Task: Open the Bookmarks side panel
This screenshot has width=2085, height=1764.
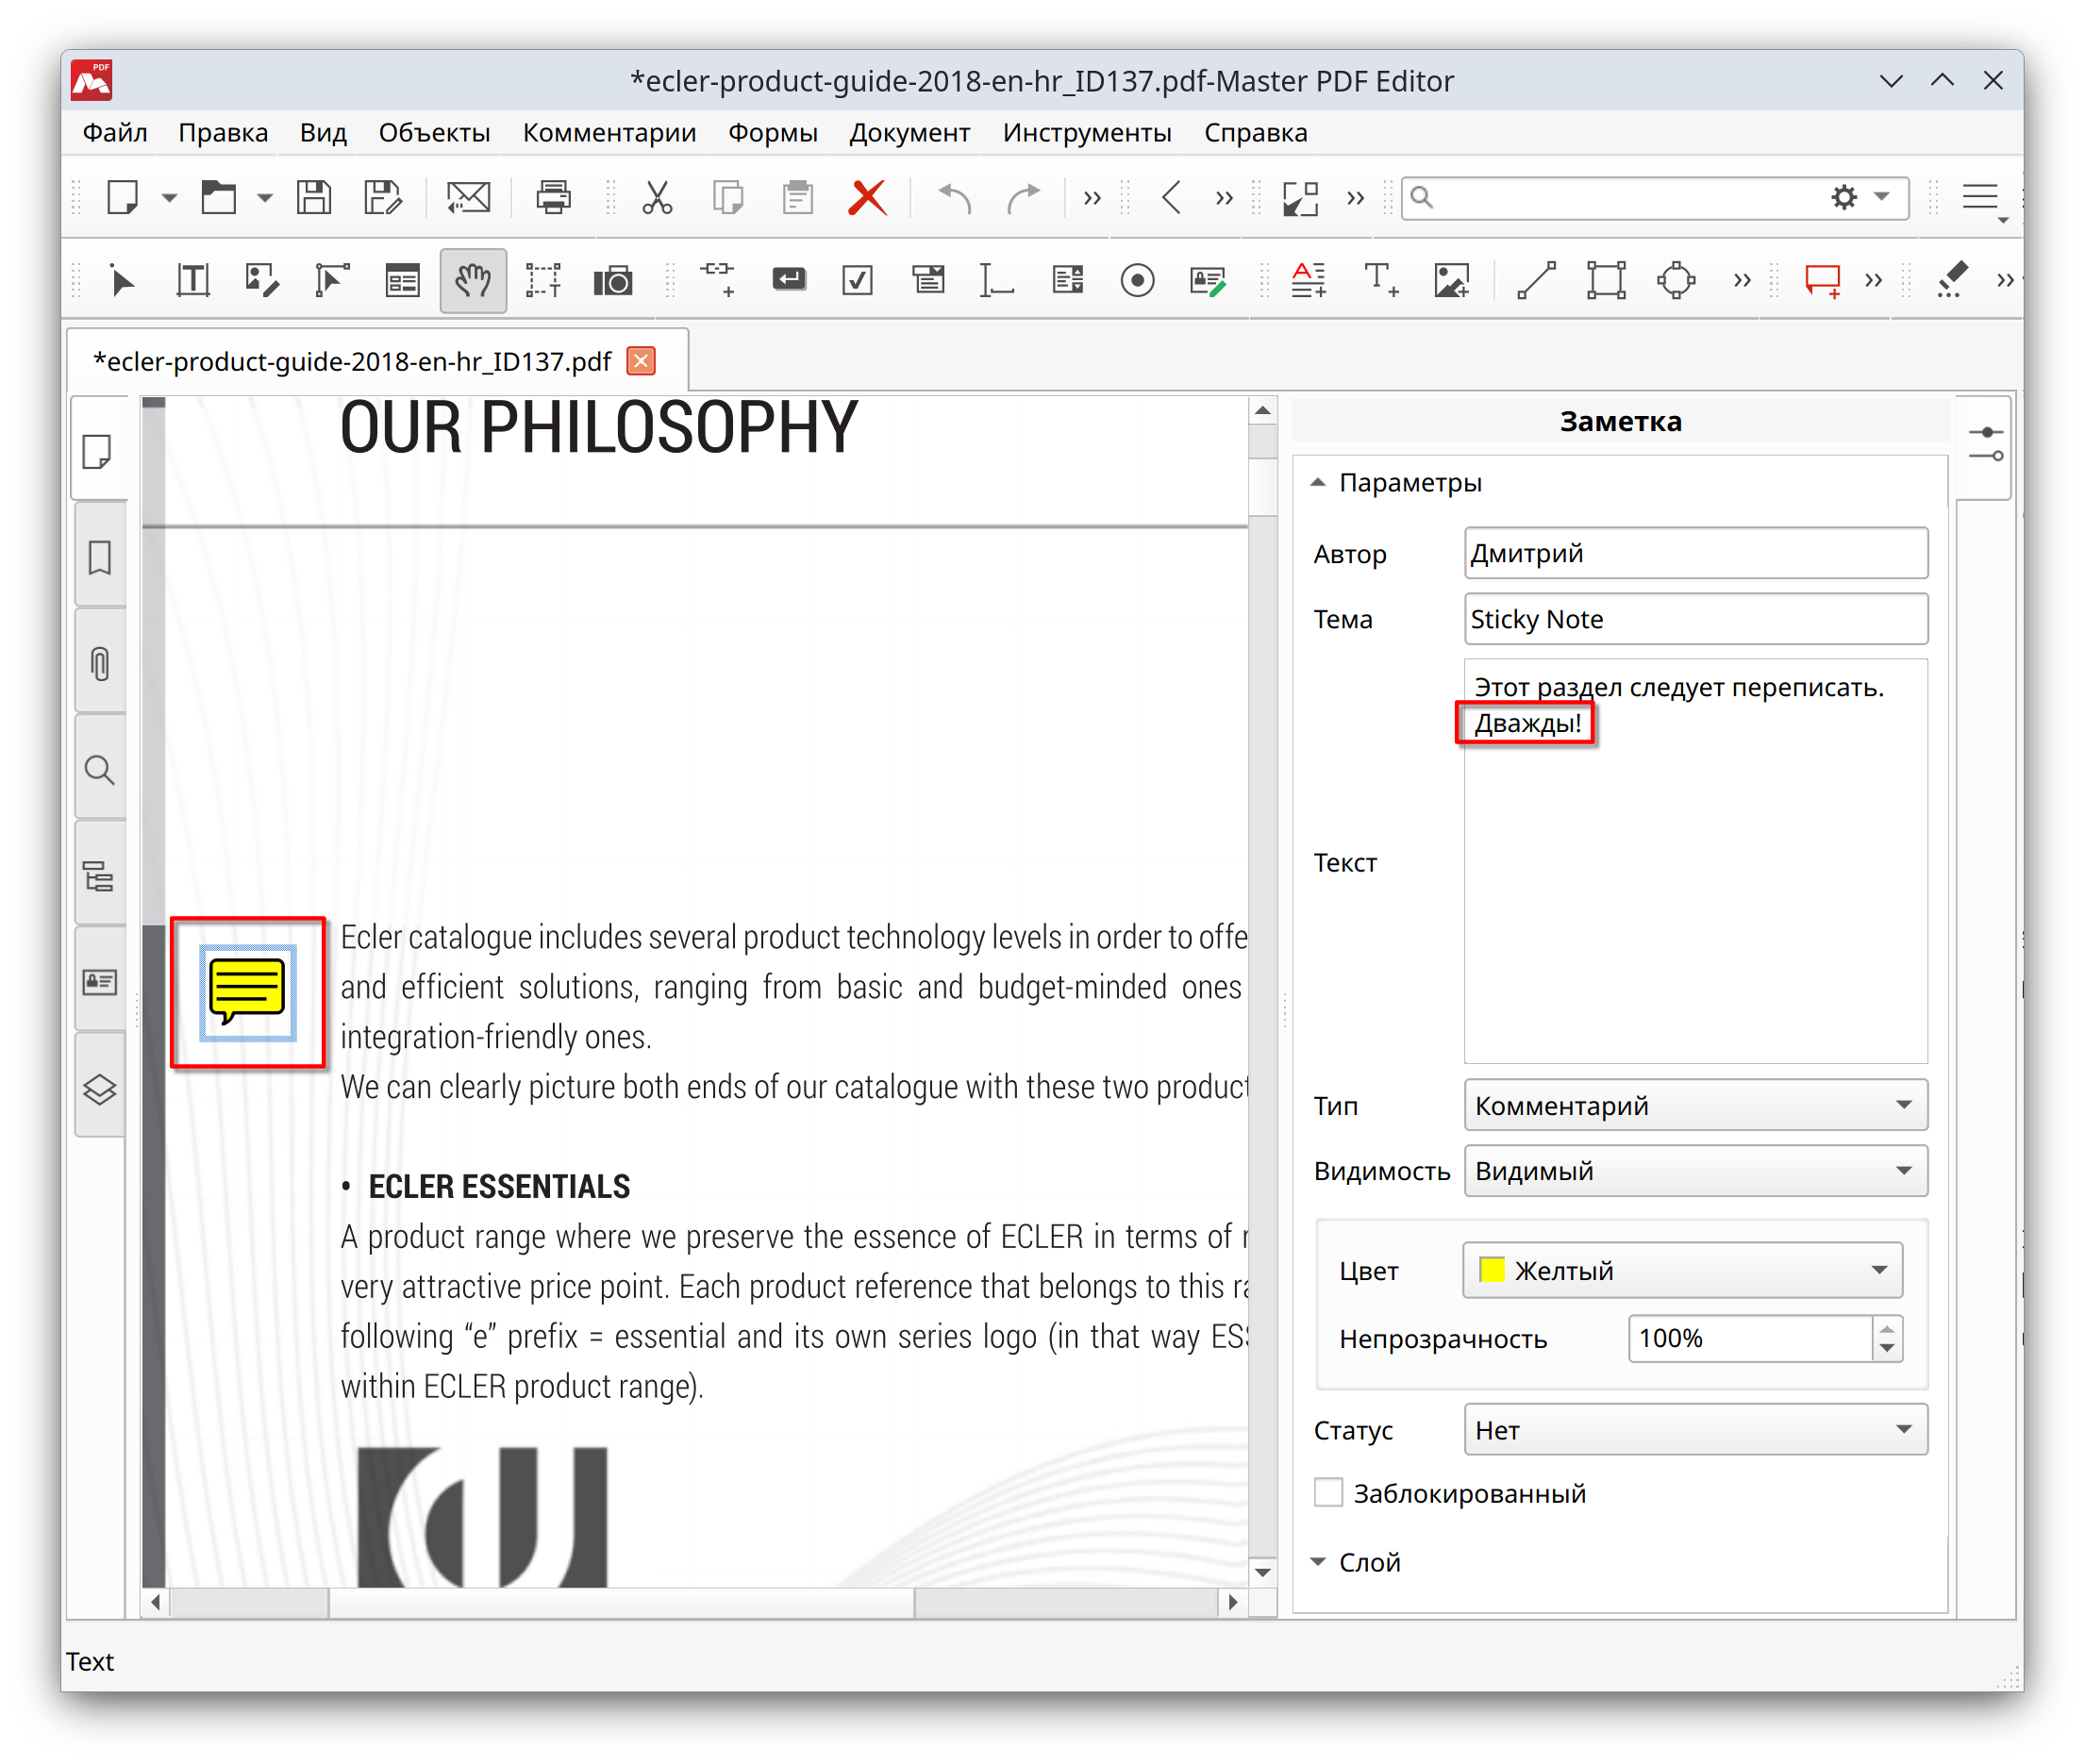Action: 100,558
